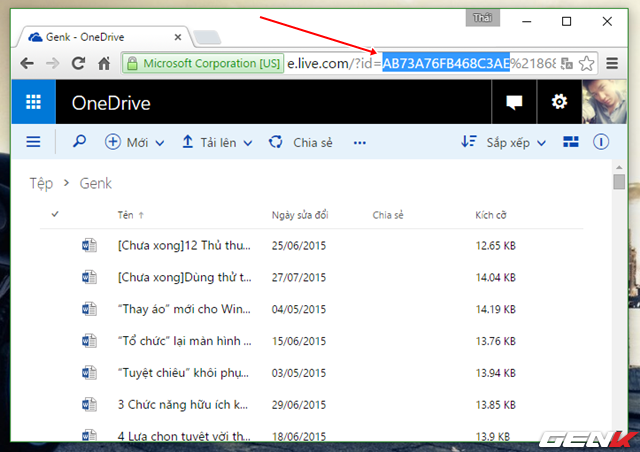Go forward in Chrome
Screen dimensions: 640x452
click(52, 63)
